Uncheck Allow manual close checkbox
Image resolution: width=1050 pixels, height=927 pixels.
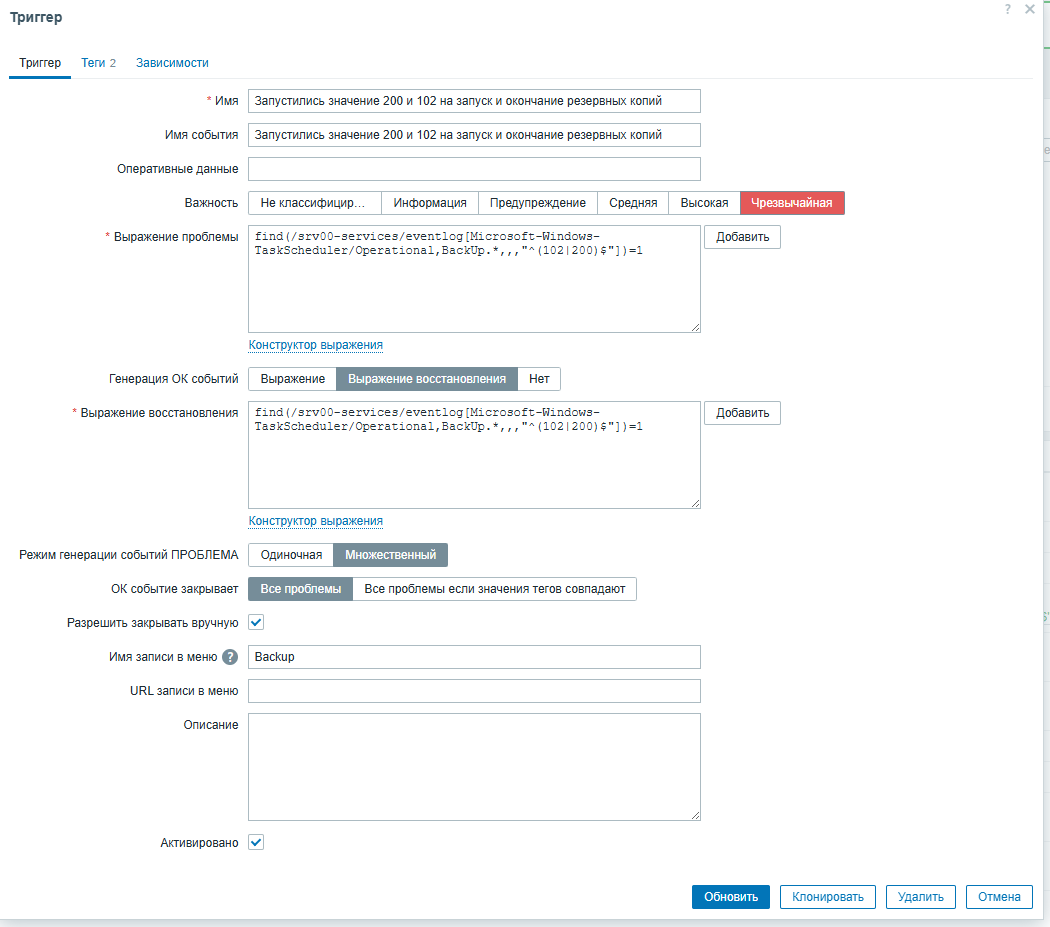(x=256, y=622)
